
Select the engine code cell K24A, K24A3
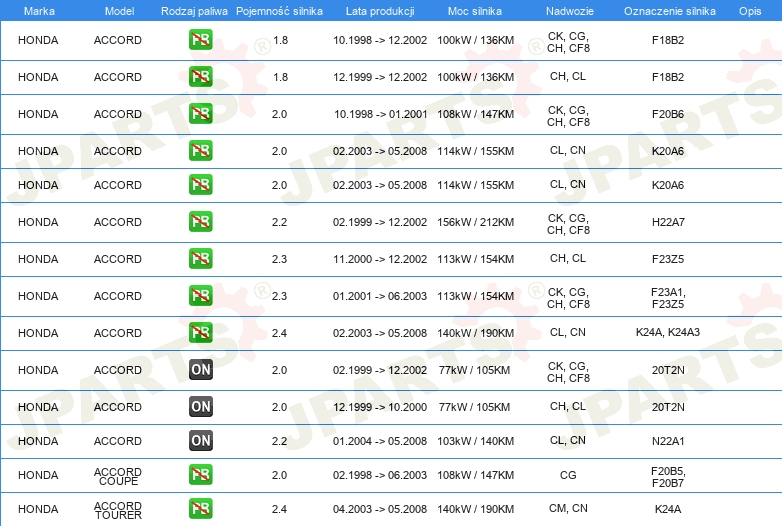[x=668, y=332]
